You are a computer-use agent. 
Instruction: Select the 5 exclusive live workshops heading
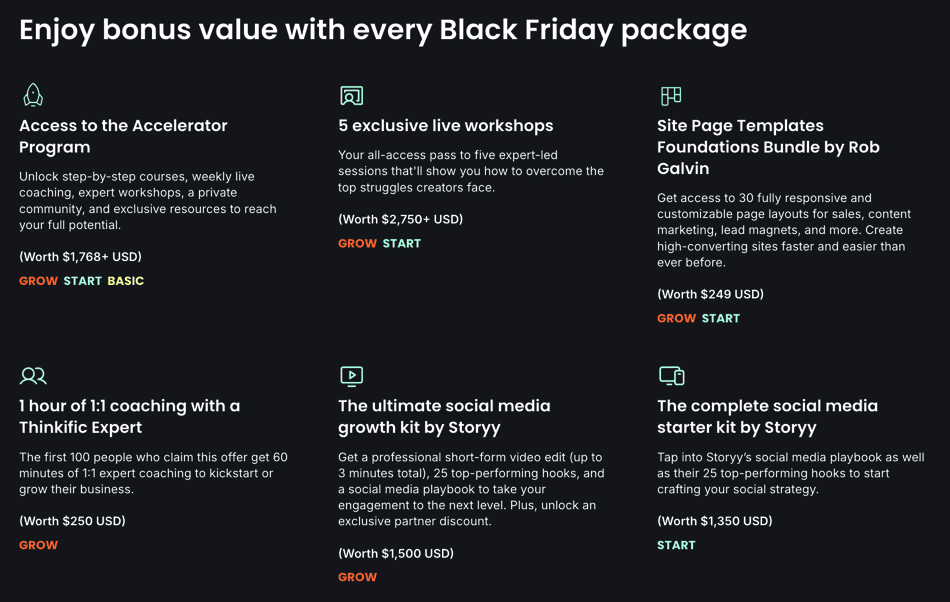click(x=445, y=126)
